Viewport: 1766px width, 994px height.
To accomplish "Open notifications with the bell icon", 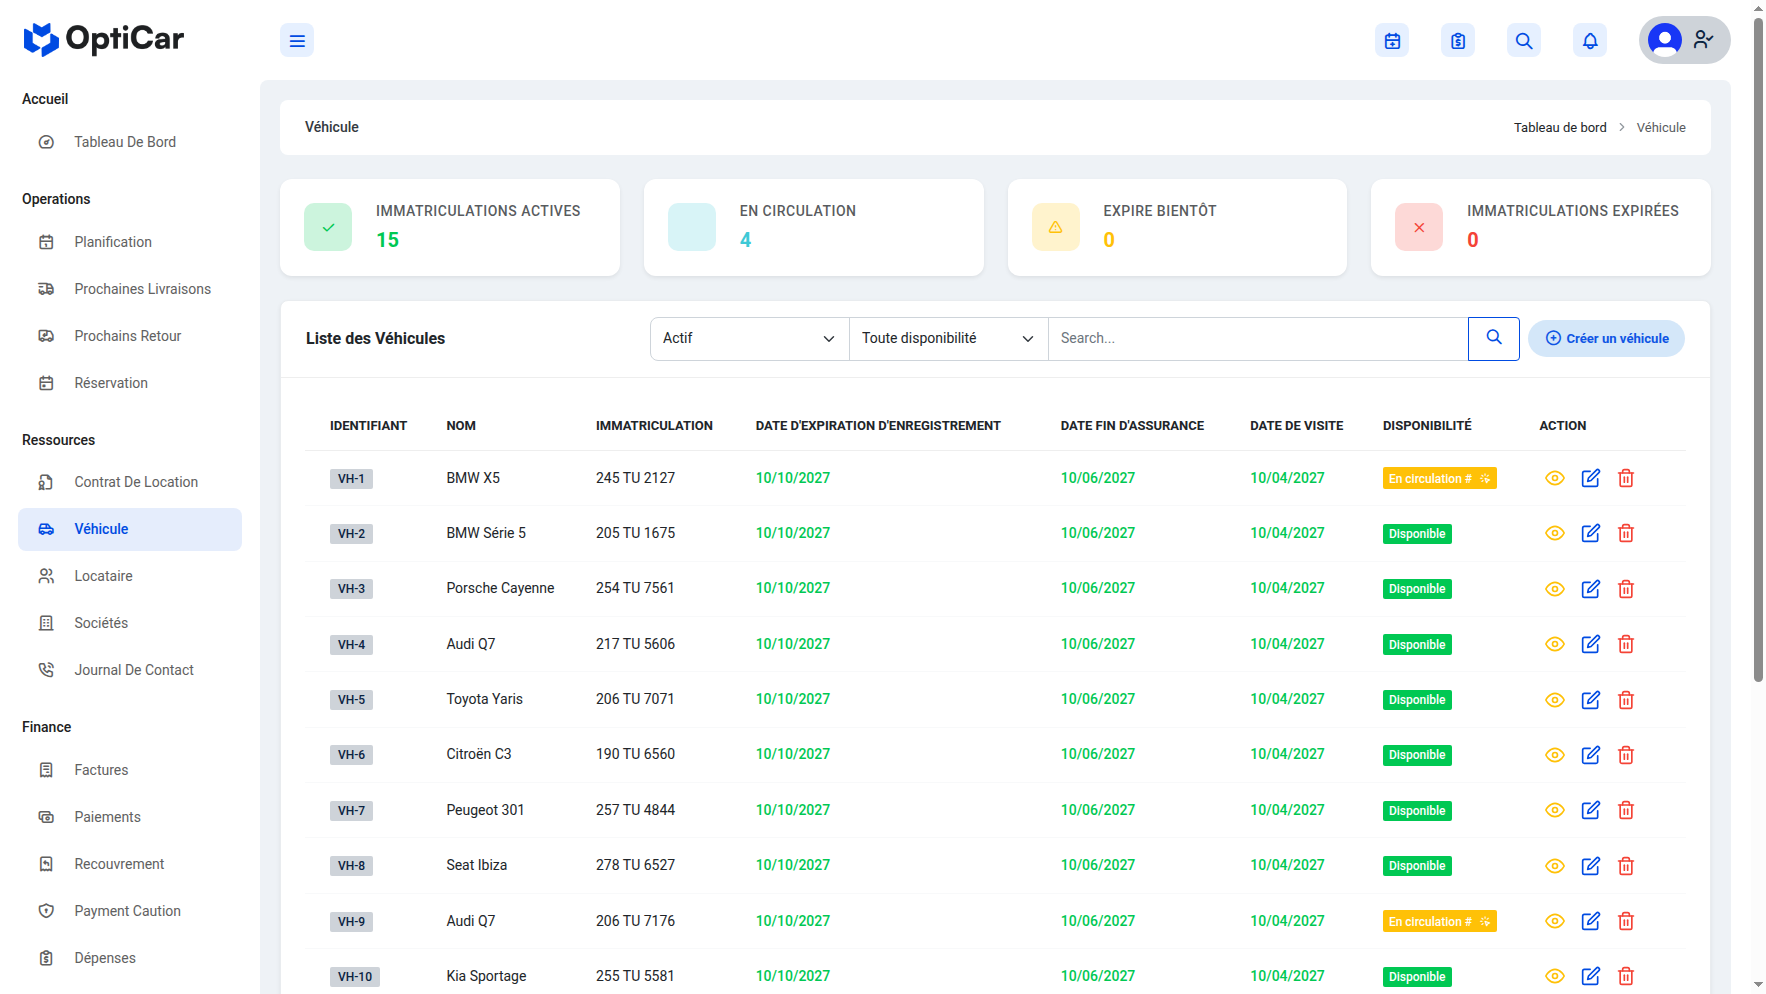I will pos(1590,40).
